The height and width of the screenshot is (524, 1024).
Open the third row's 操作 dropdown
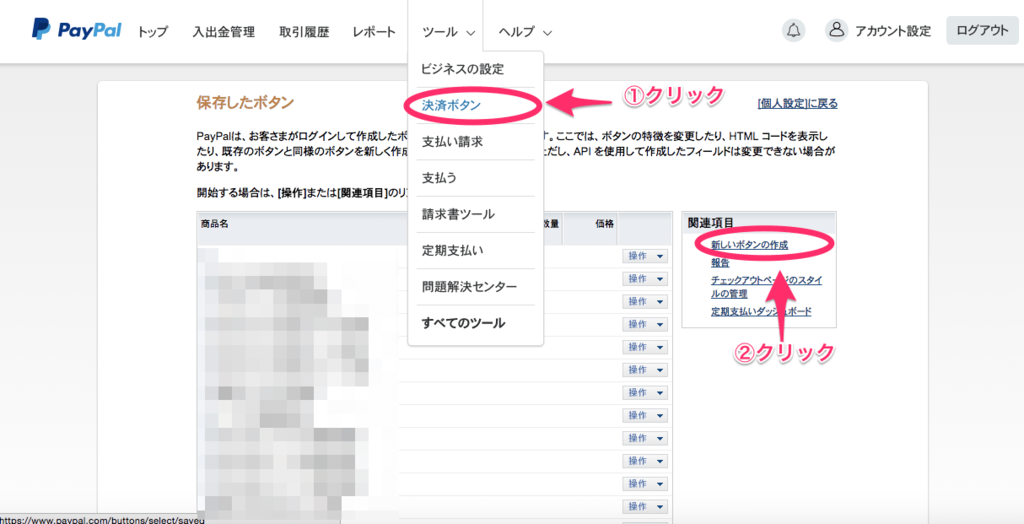click(x=645, y=302)
